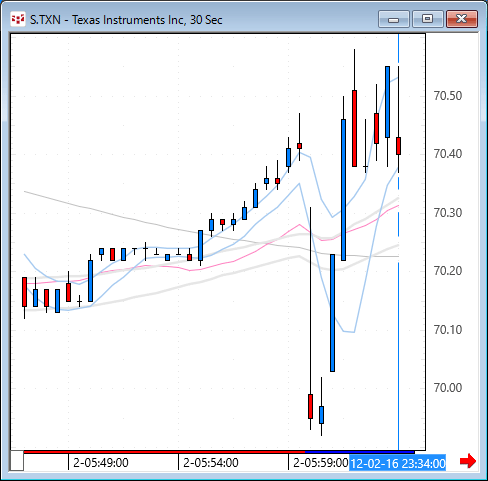Click the 2-05:54:00 time axis label
This screenshot has width=488, height=481.
click(211, 463)
